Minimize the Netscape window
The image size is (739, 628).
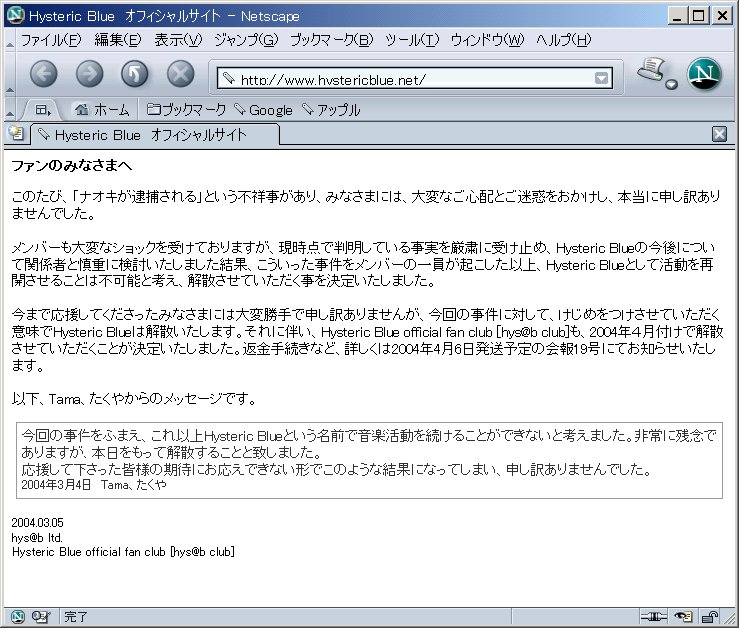[x=677, y=16]
